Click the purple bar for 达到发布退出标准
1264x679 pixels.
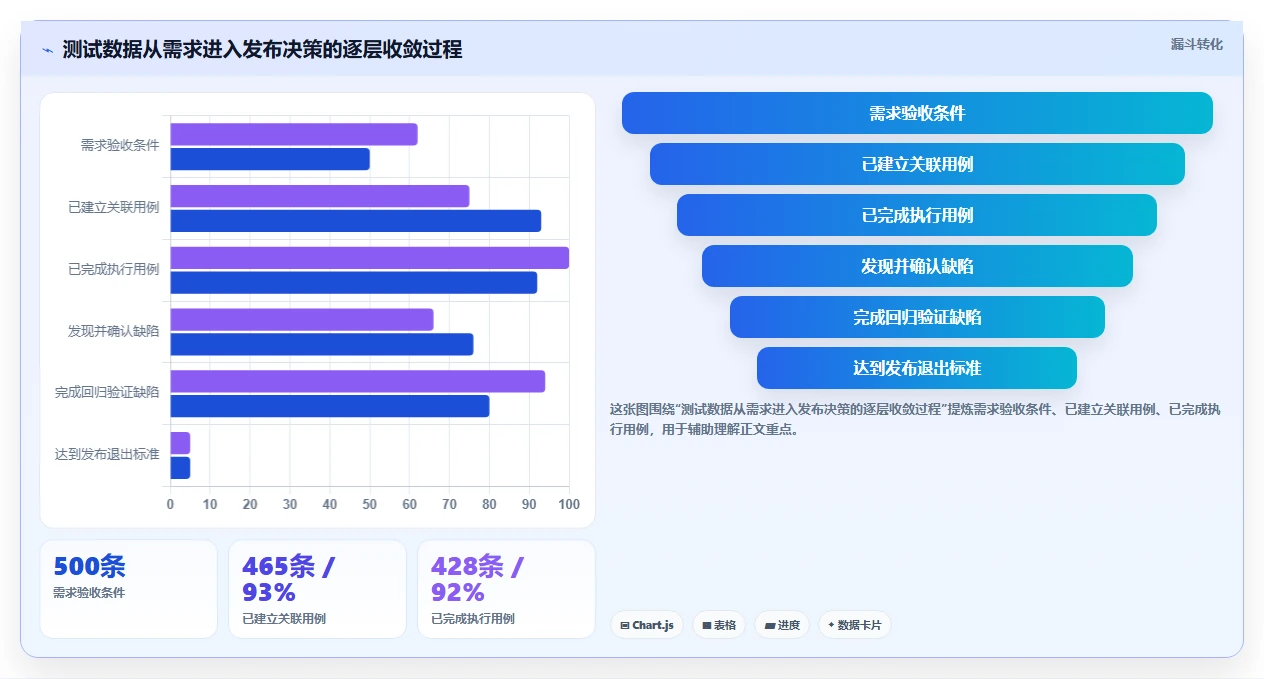[x=180, y=443]
